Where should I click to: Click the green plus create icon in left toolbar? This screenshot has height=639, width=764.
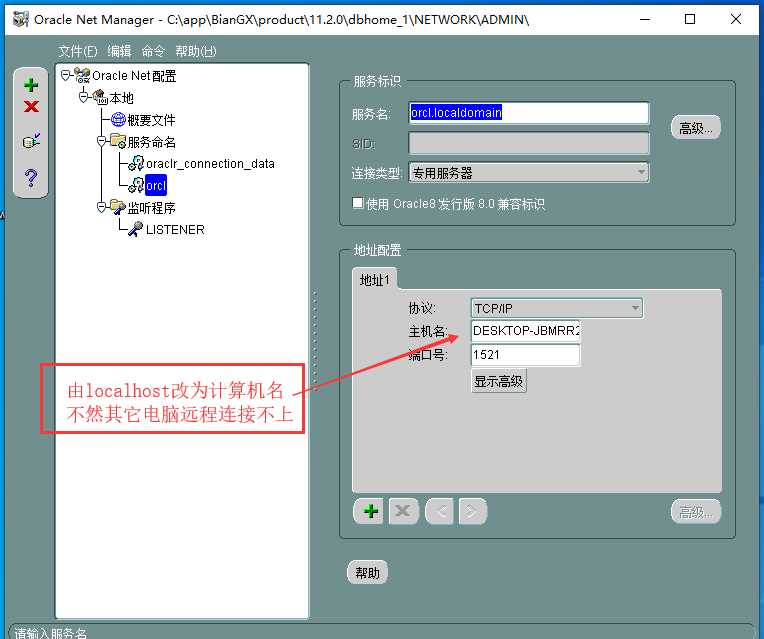(31, 85)
